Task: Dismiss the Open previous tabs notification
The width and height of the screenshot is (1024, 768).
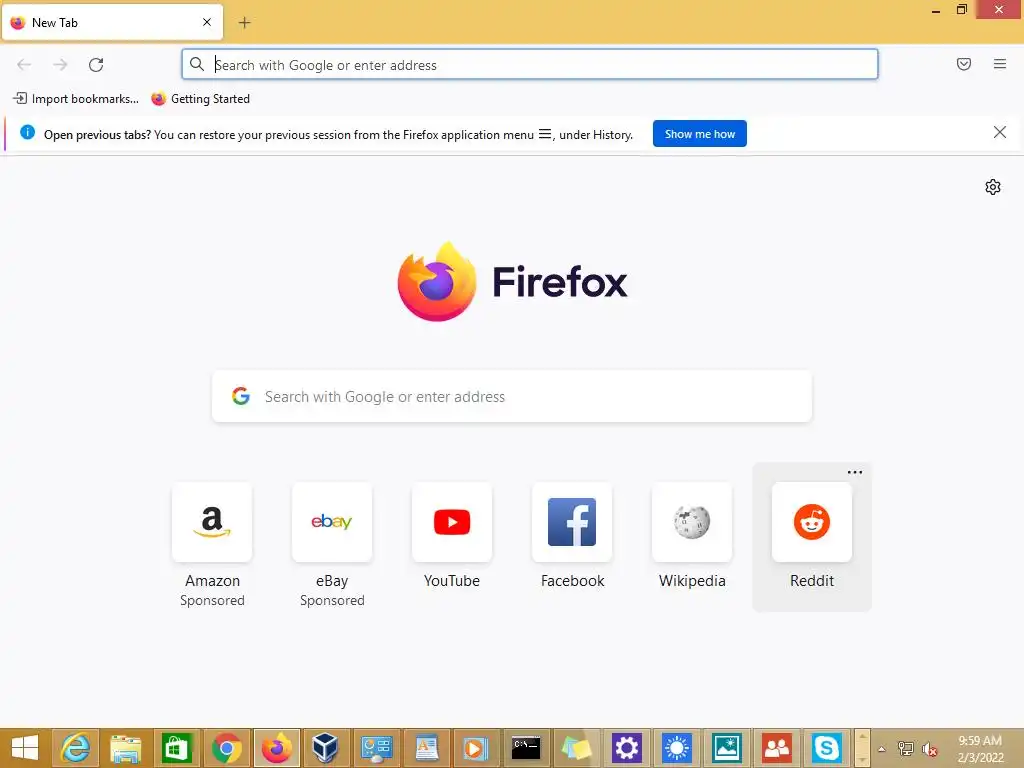Action: [999, 133]
